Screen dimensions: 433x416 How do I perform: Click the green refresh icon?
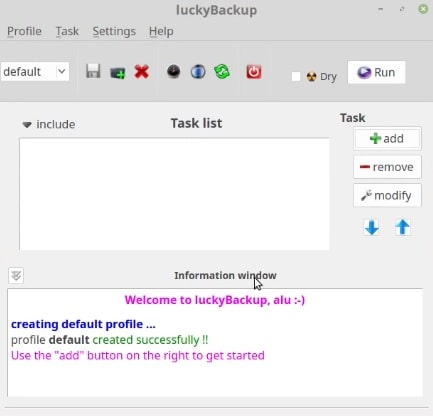click(x=222, y=71)
